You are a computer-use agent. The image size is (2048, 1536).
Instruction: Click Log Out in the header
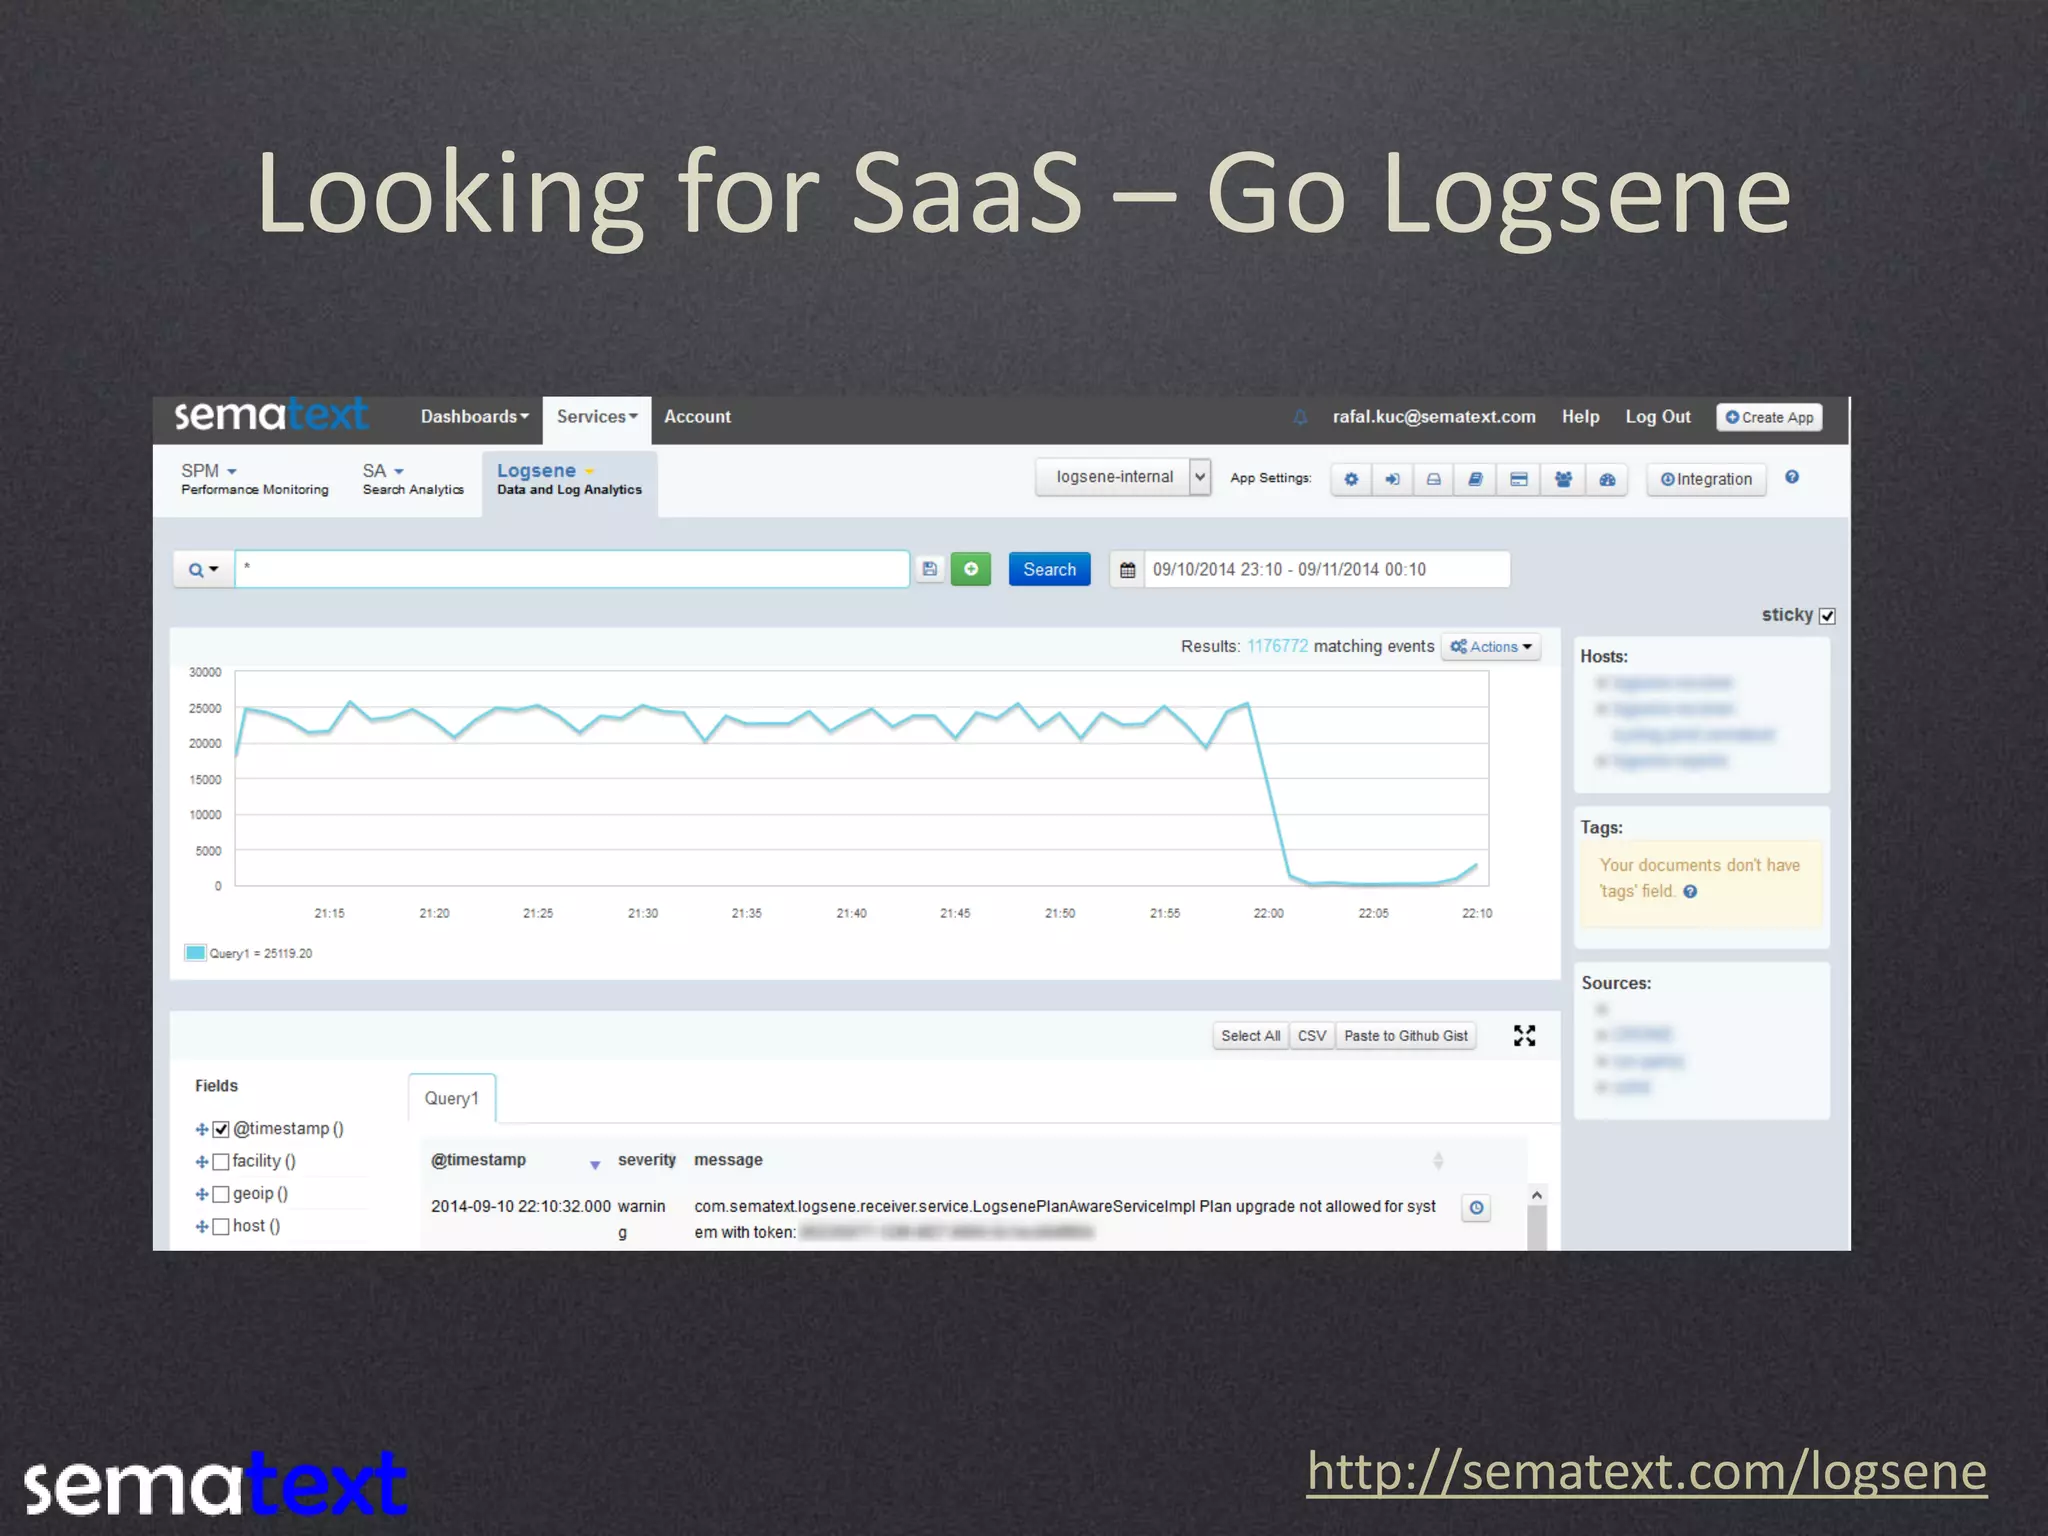coord(1657,417)
